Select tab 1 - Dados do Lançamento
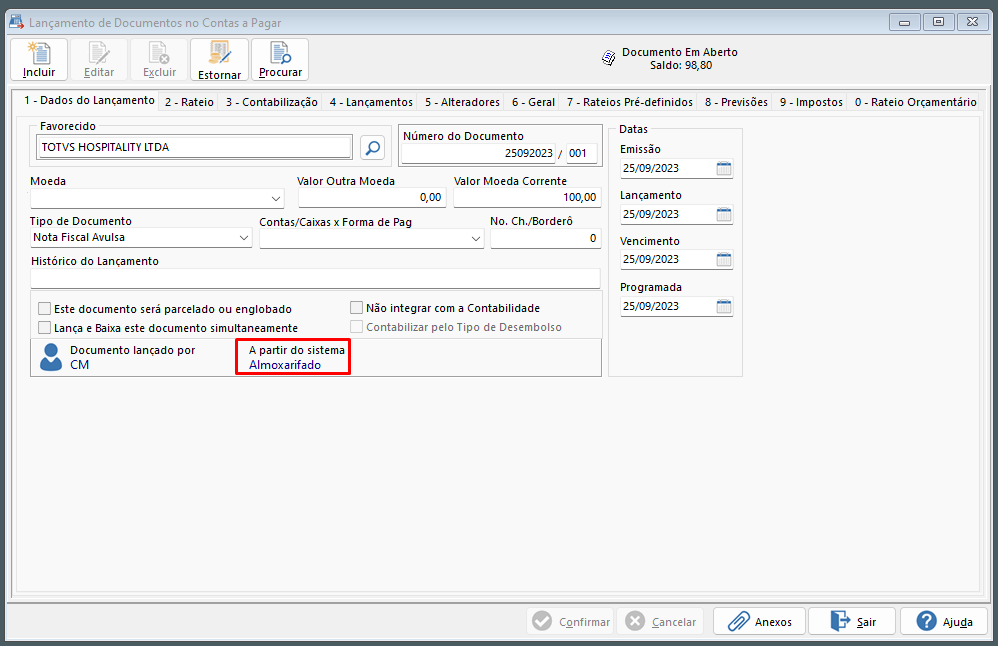The height and width of the screenshot is (646, 998). point(89,101)
